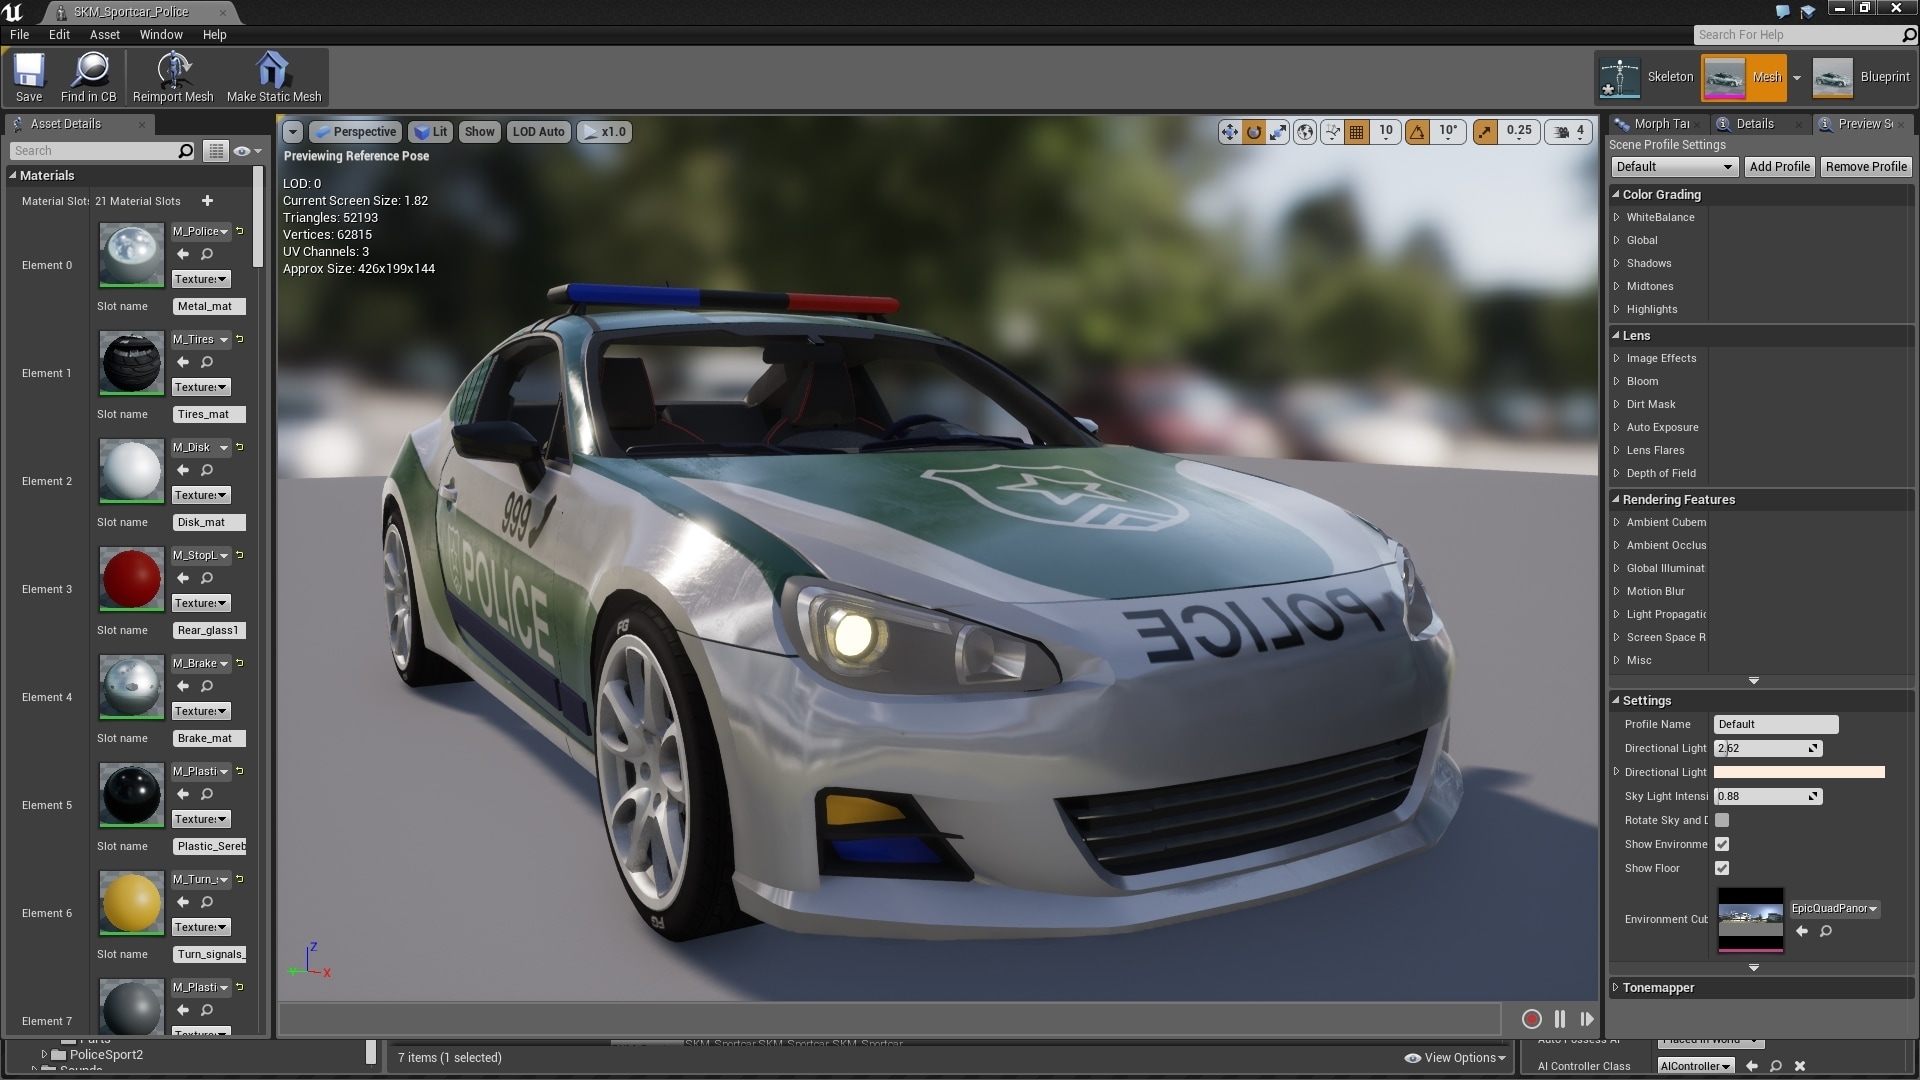Viewport: 1920px width, 1080px height.
Task: Open the Lit view mode dropdown
Action: click(x=430, y=131)
